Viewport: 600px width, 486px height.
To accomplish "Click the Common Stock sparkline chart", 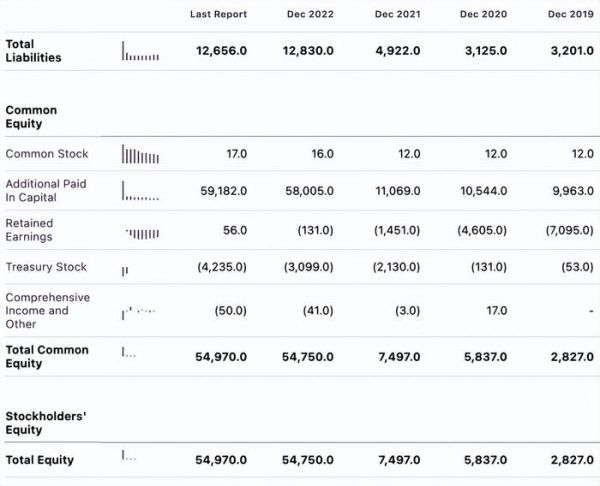I will (x=140, y=154).
